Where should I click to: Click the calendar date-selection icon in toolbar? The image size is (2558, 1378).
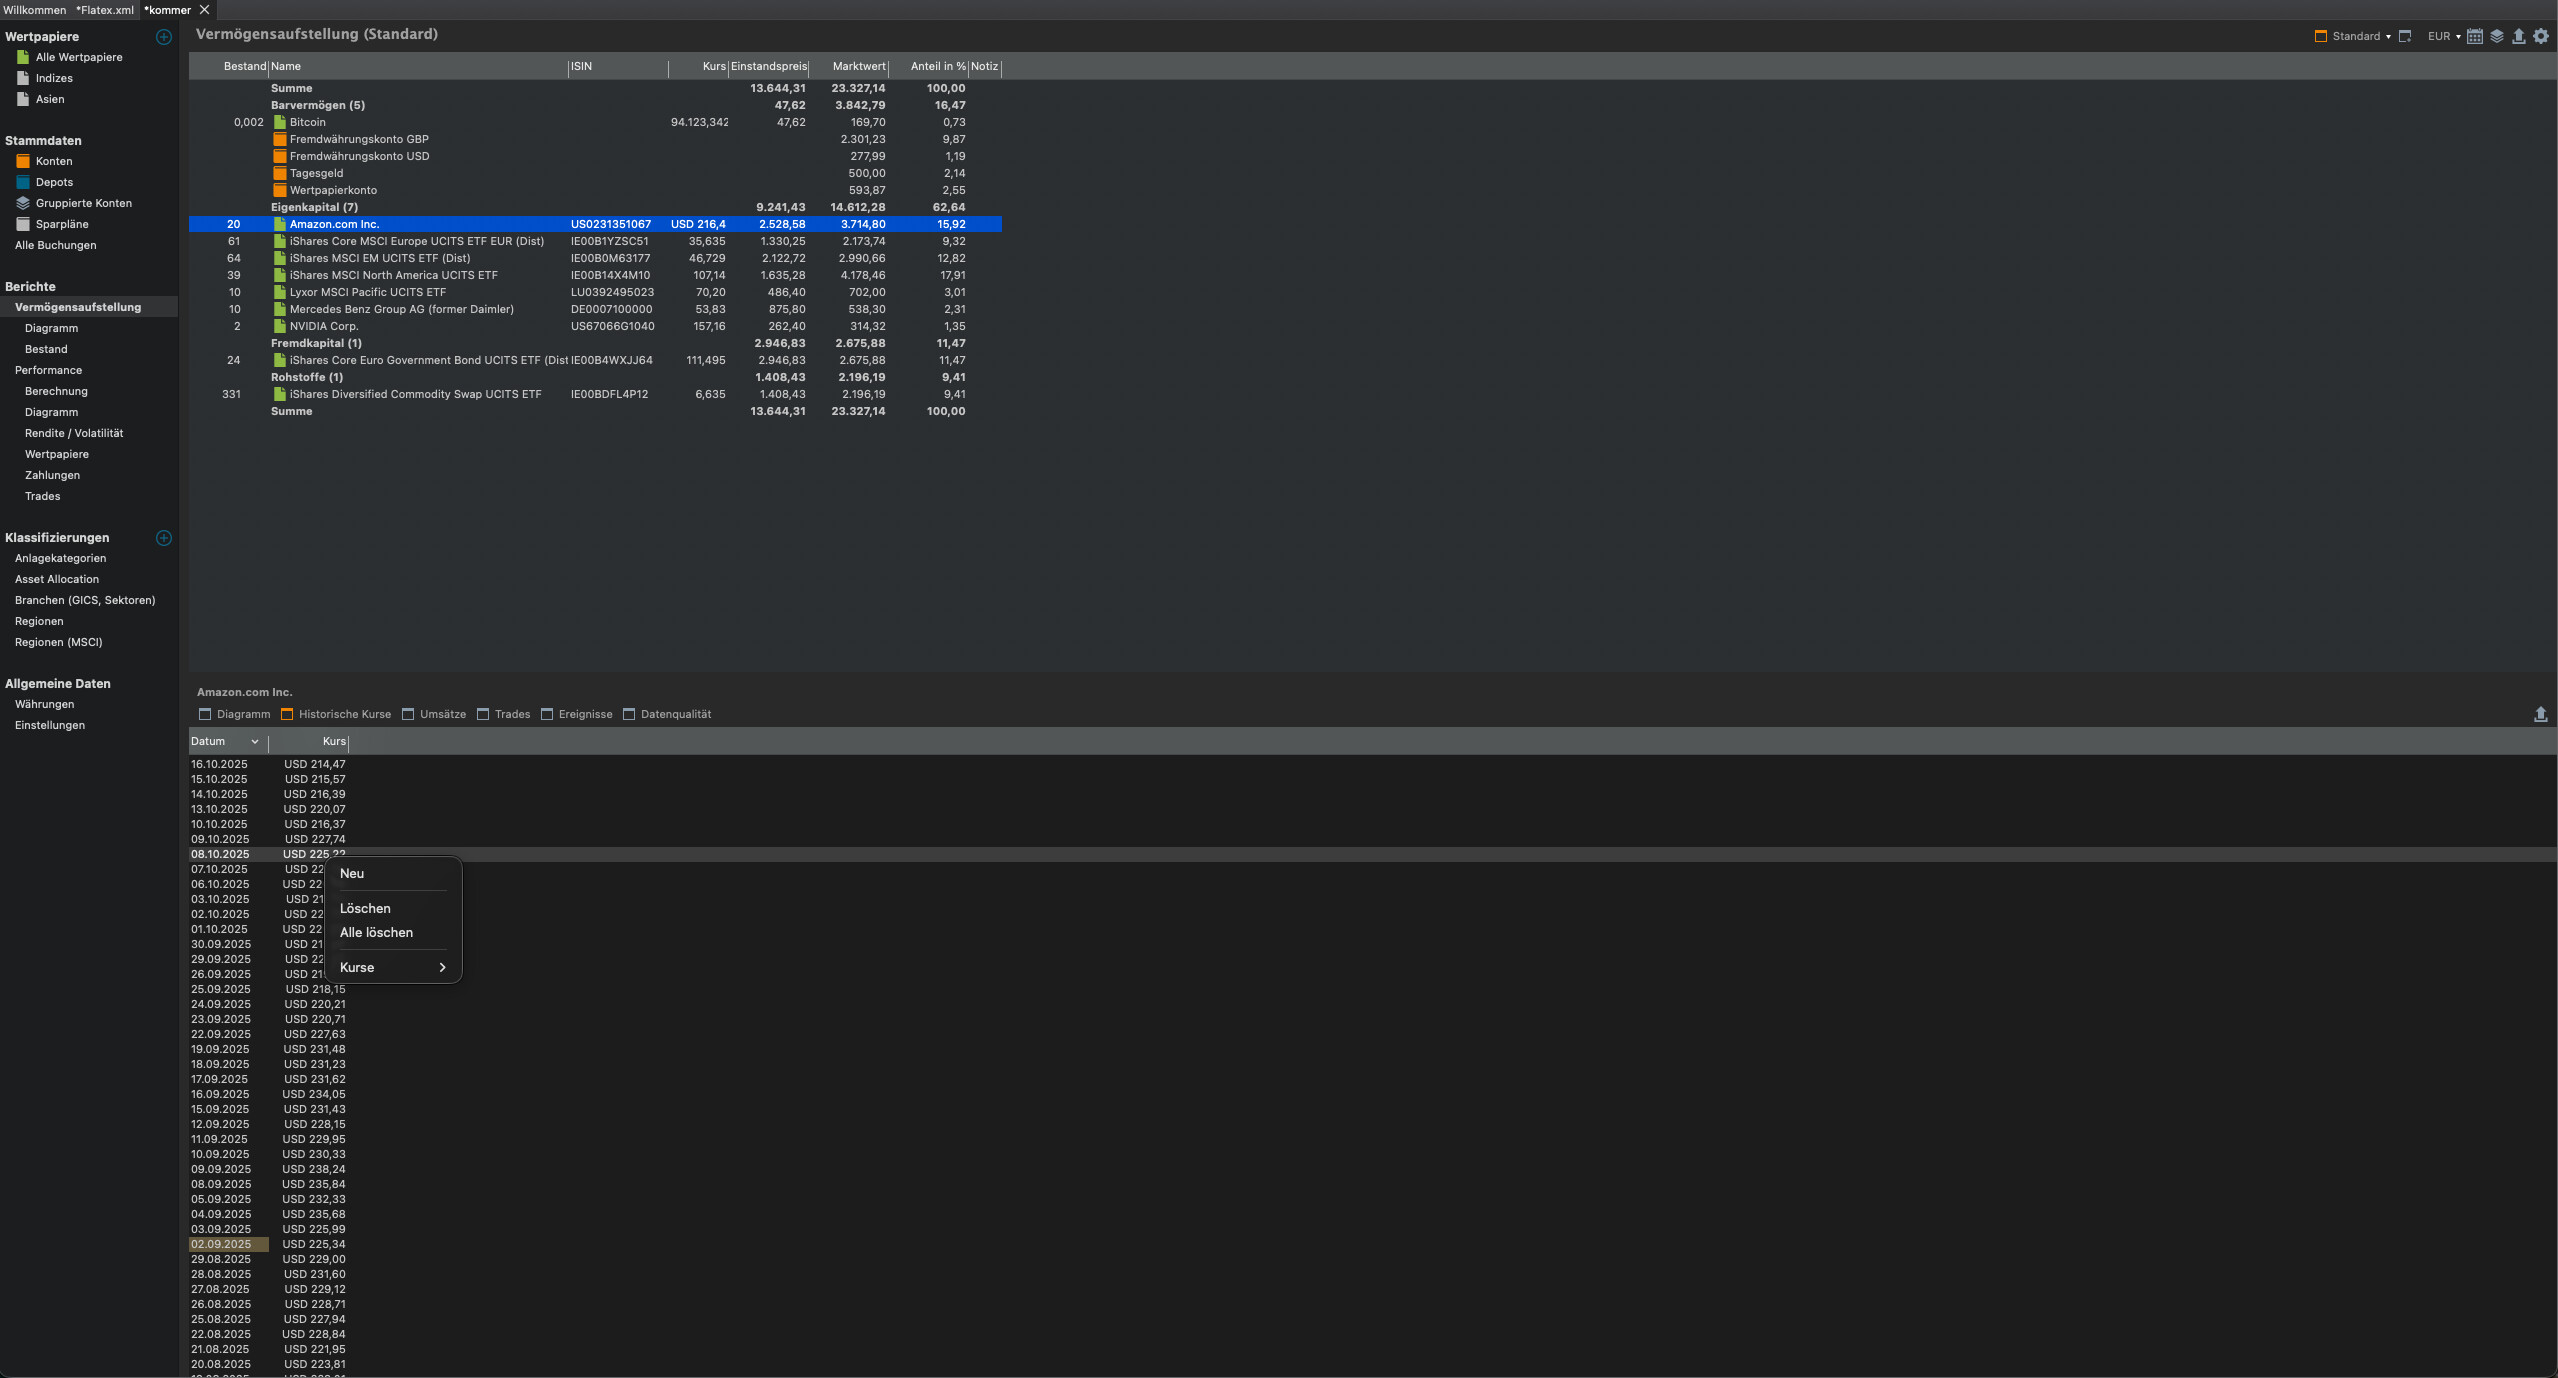coord(2475,36)
